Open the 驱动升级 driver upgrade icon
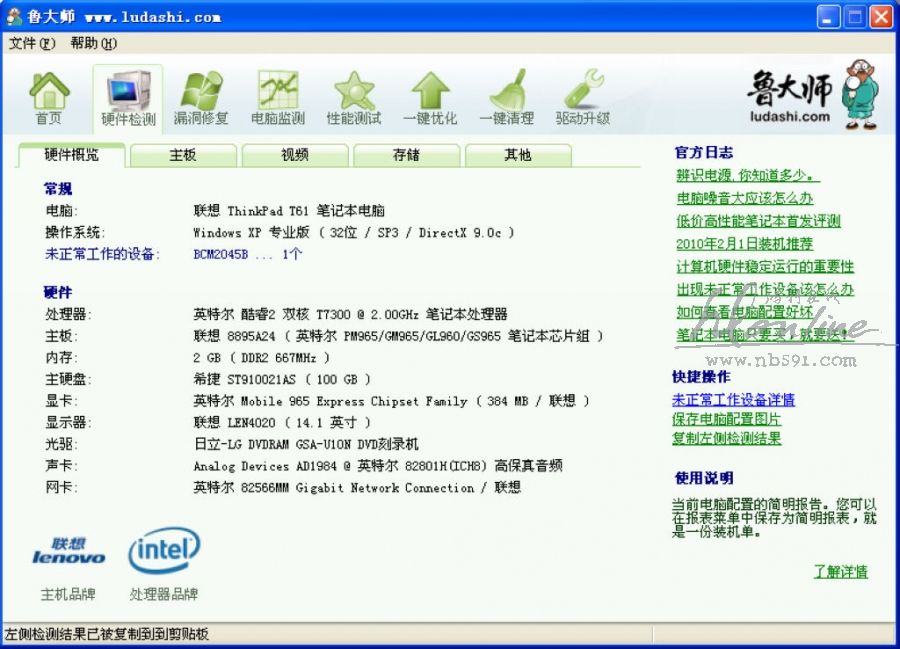This screenshot has height=649, width=900. click(x=583, y=98)
